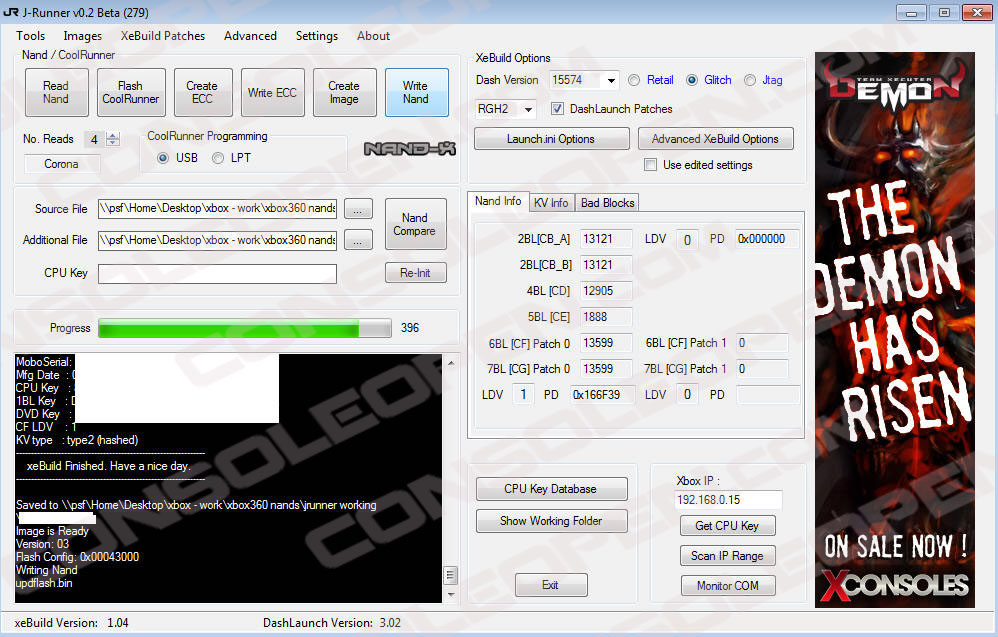Open the RGH2 hack type dropdown

coord(528,109)
